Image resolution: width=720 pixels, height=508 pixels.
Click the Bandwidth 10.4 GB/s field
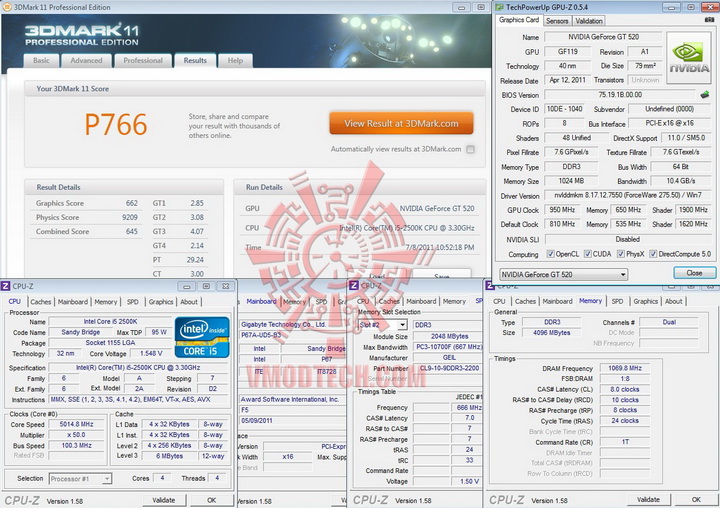point(681,181)
